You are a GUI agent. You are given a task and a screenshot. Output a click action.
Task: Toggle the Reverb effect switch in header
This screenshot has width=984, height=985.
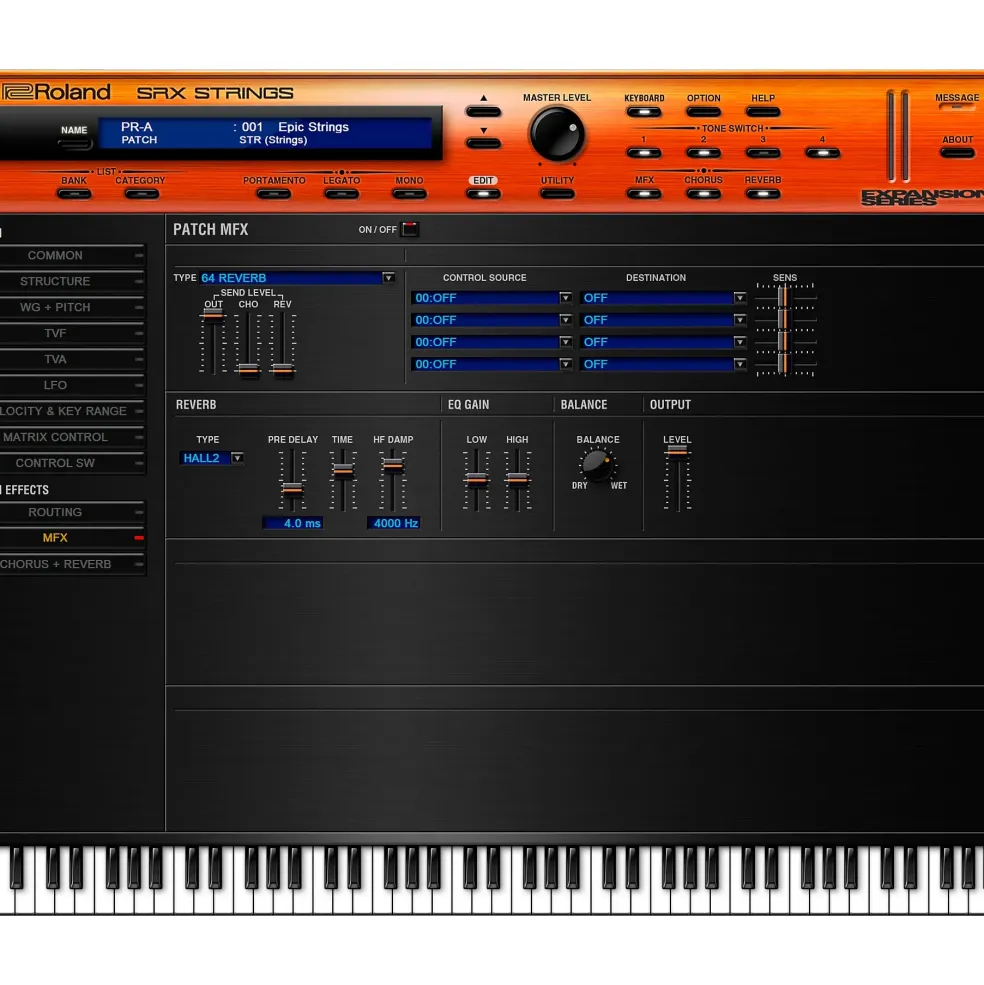[763, 194]
